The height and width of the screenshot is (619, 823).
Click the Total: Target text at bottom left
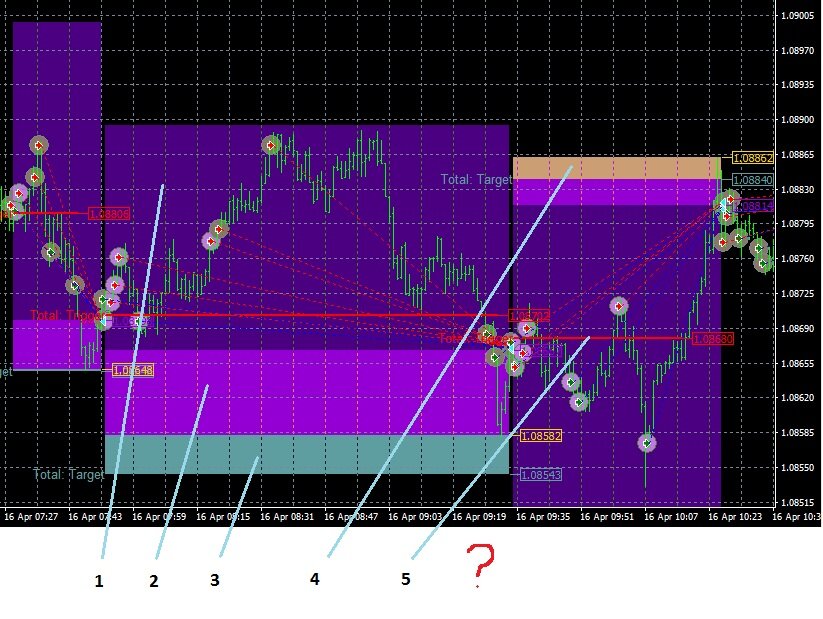[x=69, y=475]
